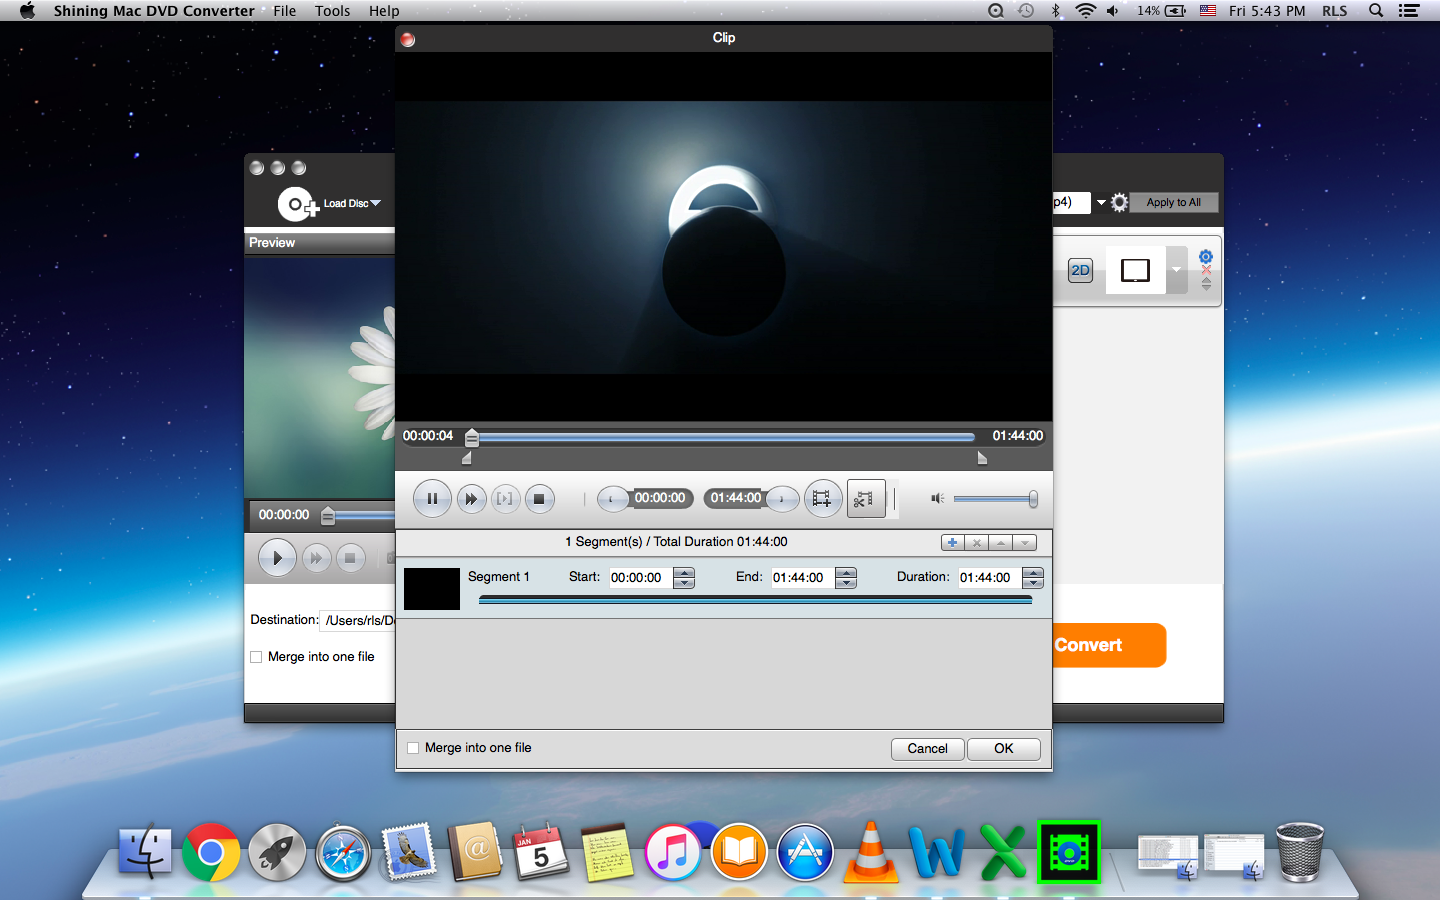Viewport: 1440px width, 900px height.
Task: Enable Merge into one file in the Clip dialog
Action: tap(413, 748)
